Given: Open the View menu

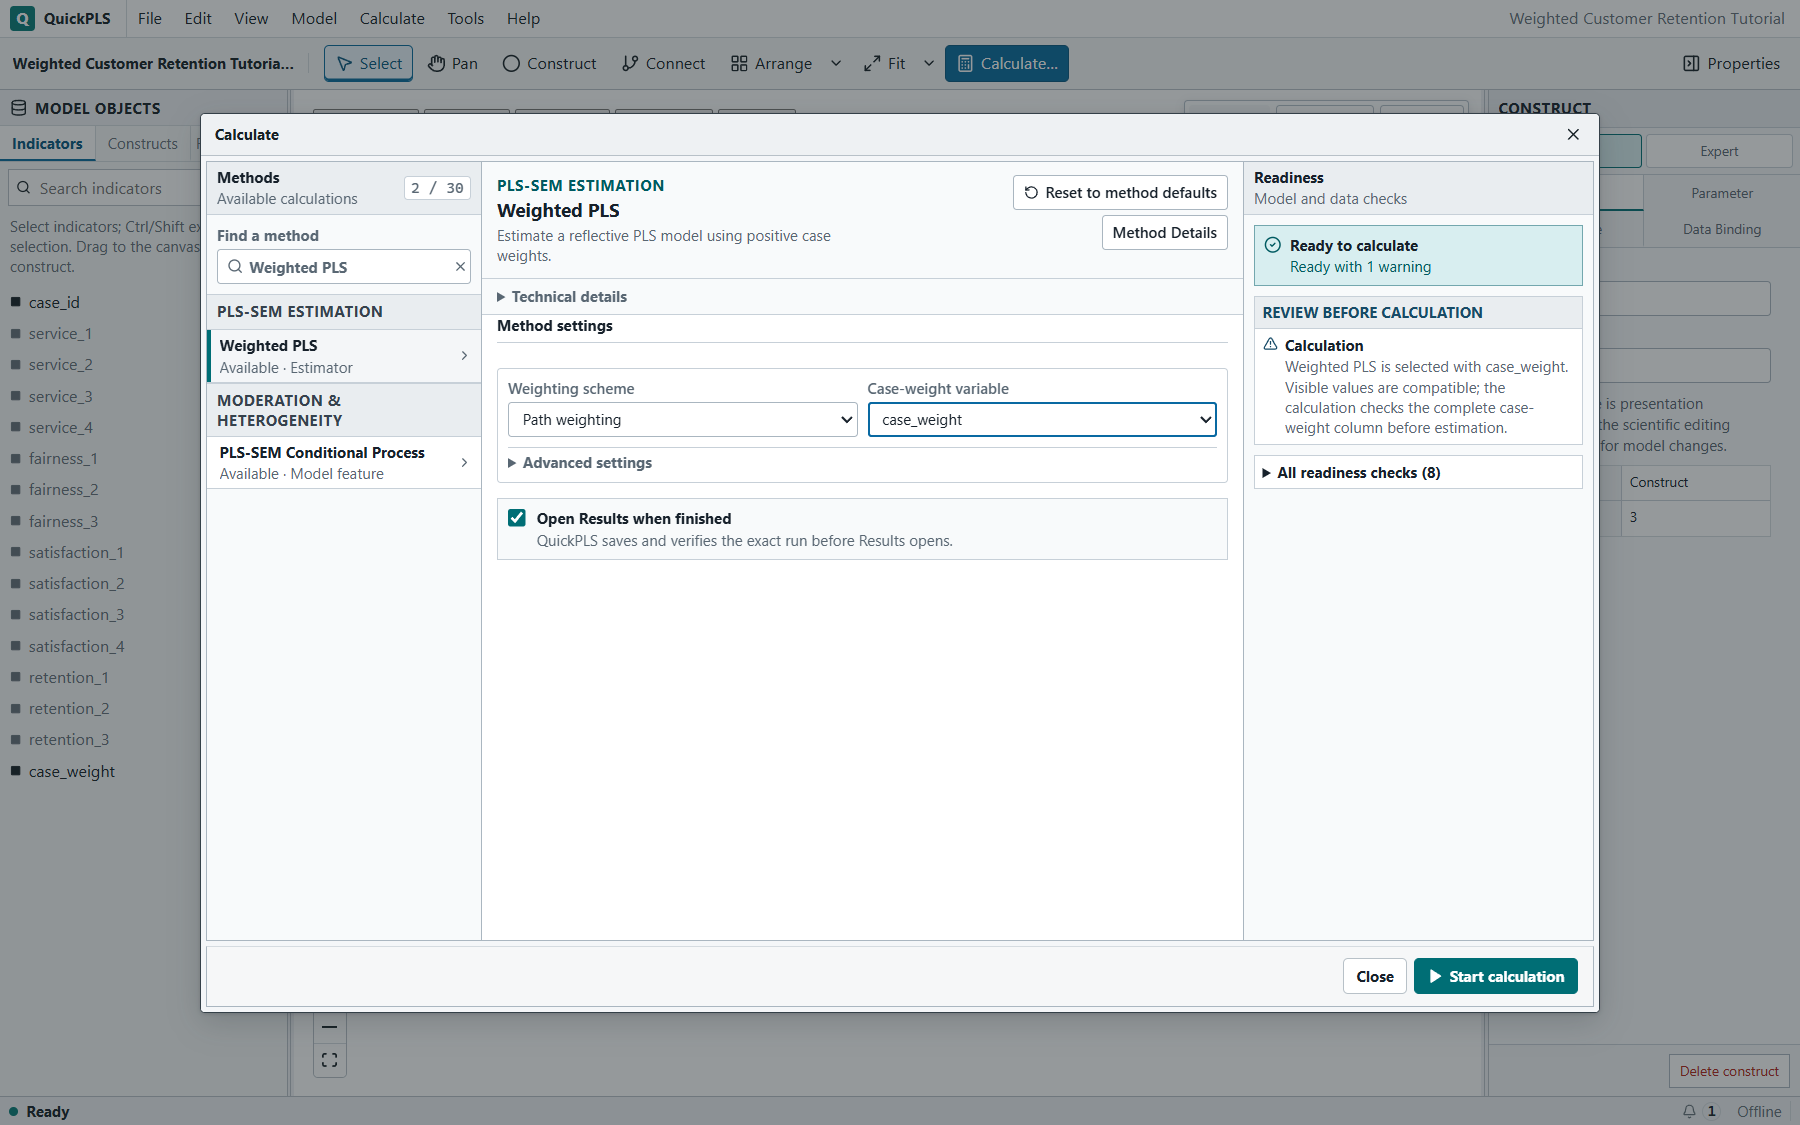Looking at the screenshot, I should (x=251, y=18).
